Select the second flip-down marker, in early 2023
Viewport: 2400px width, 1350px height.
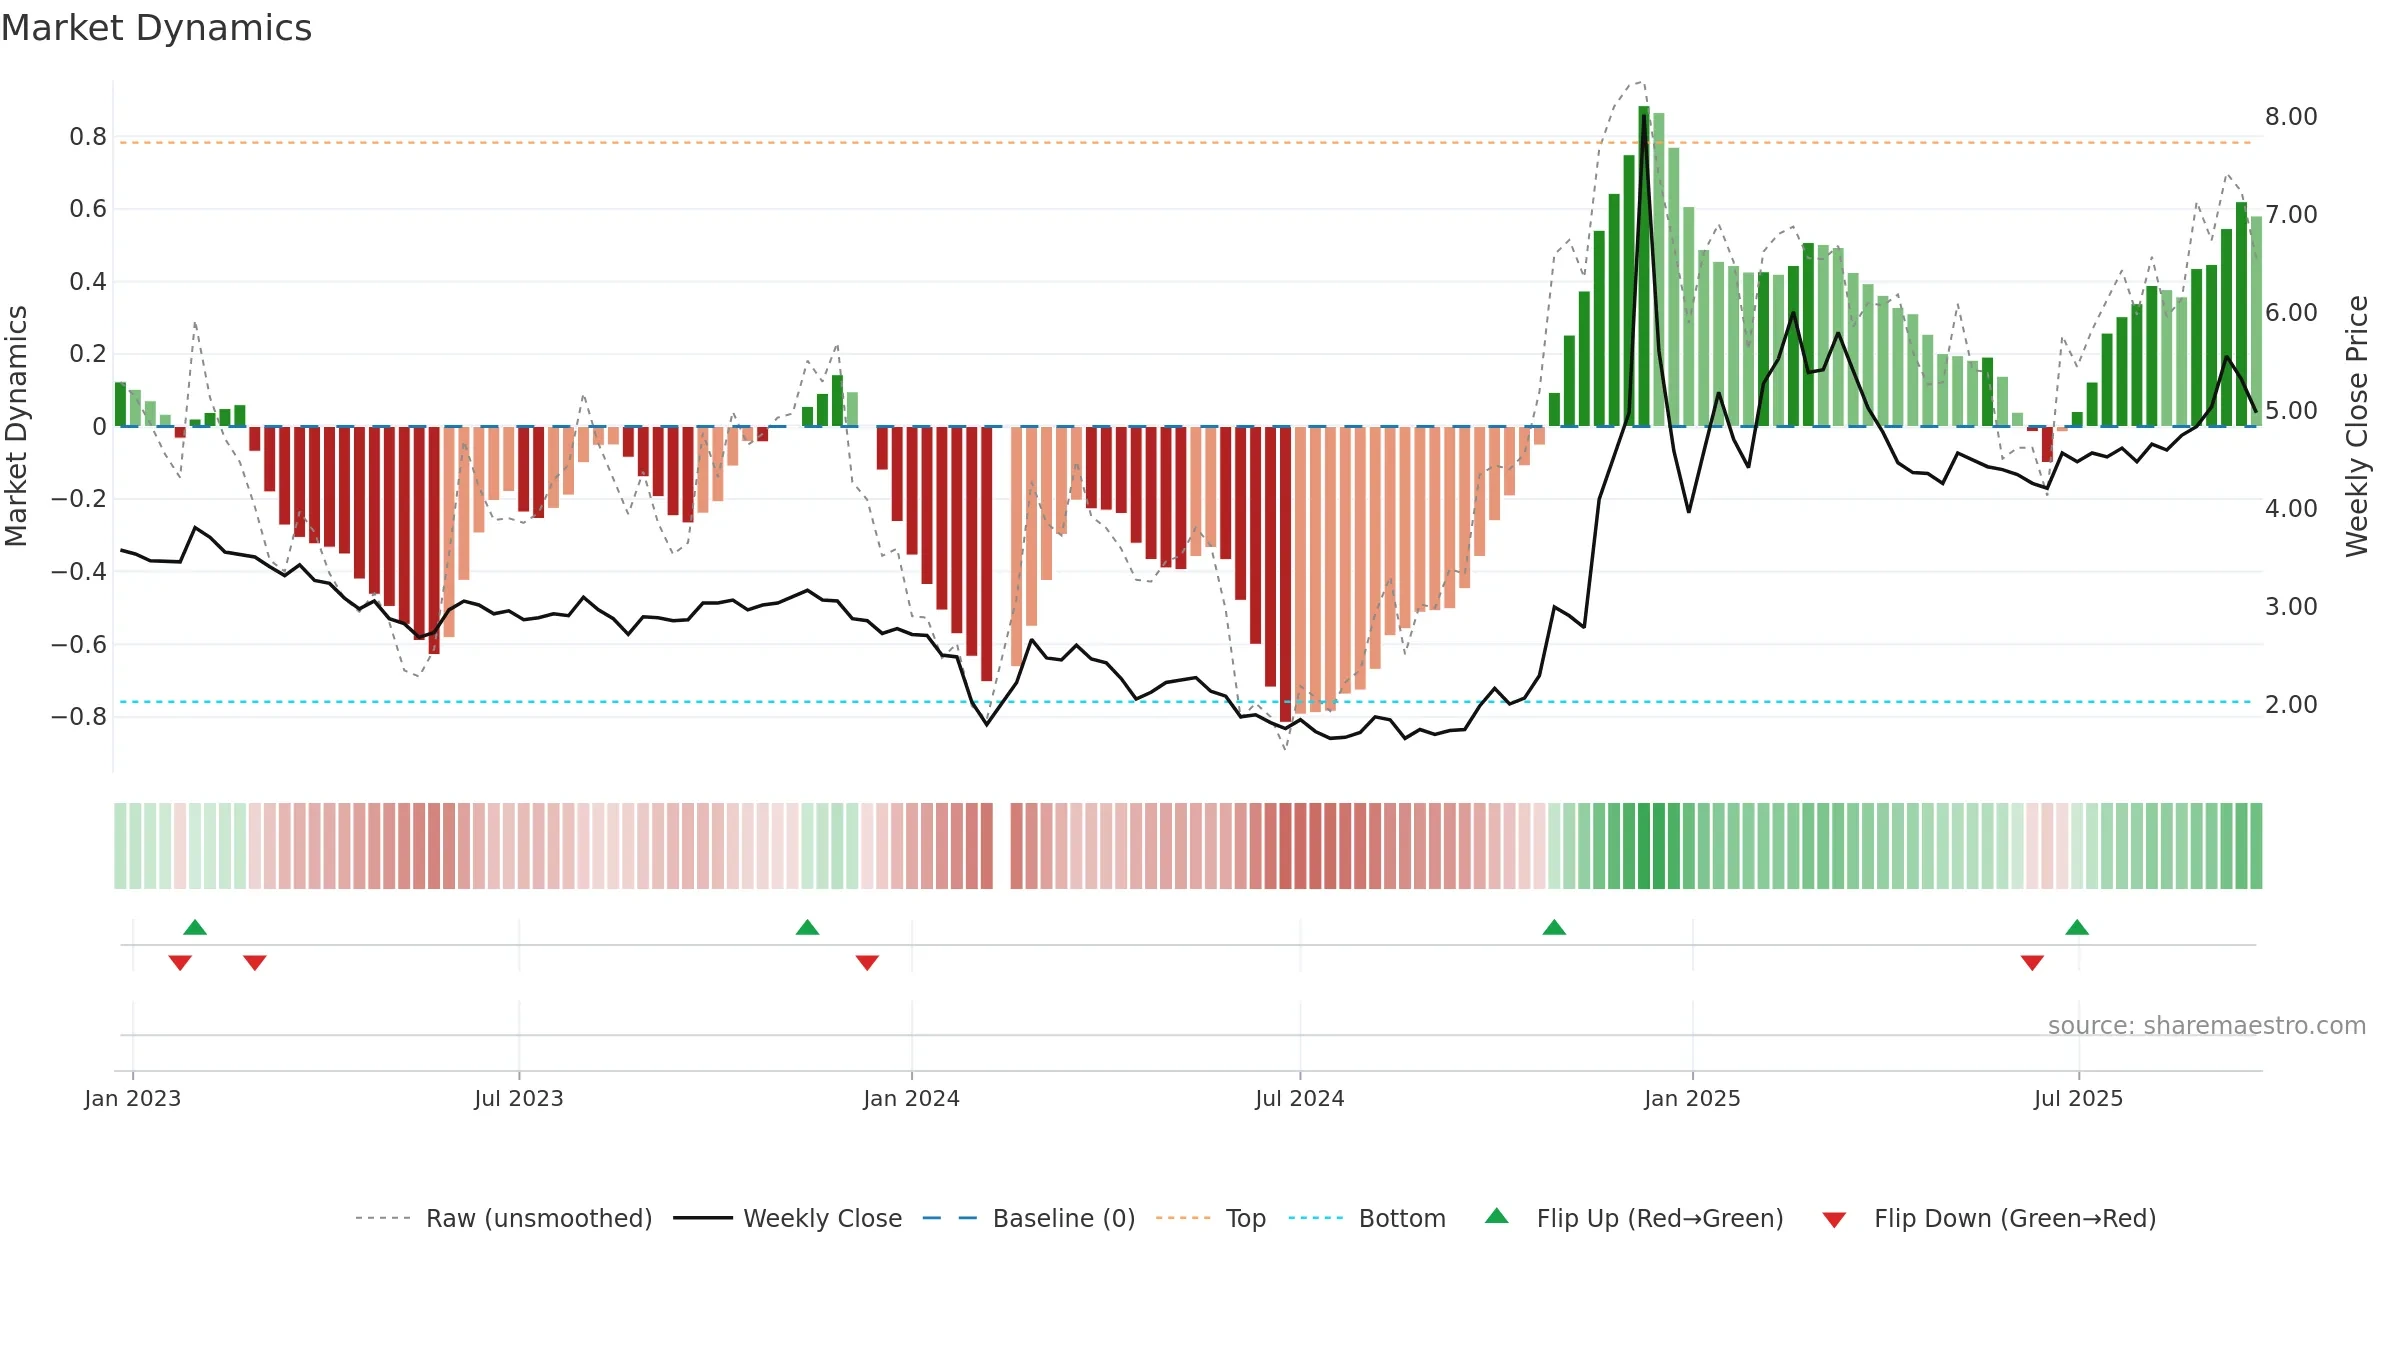pyautogui.click(x=255, y=962)
